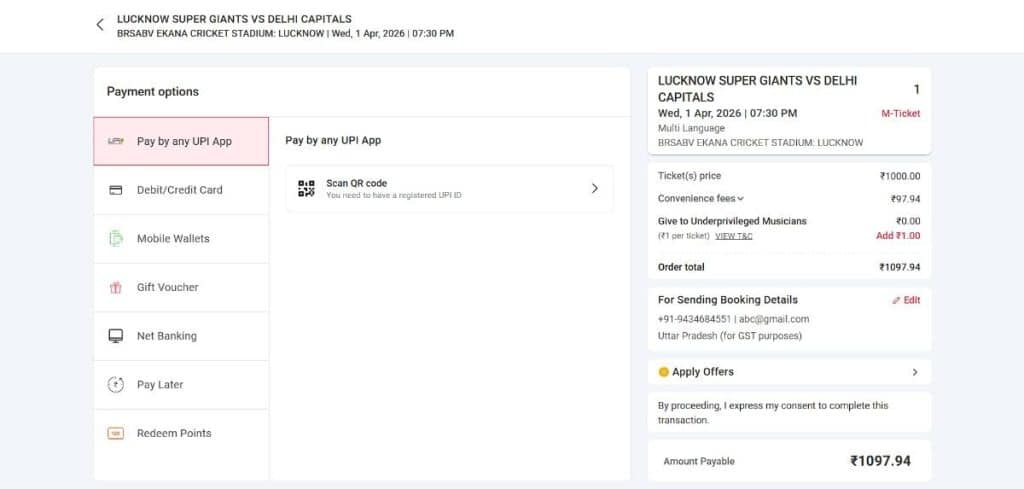The width and height of the screenshot is (1024, 489).
Task: Click Order total amount ₹1097.94
Action: 900,267
